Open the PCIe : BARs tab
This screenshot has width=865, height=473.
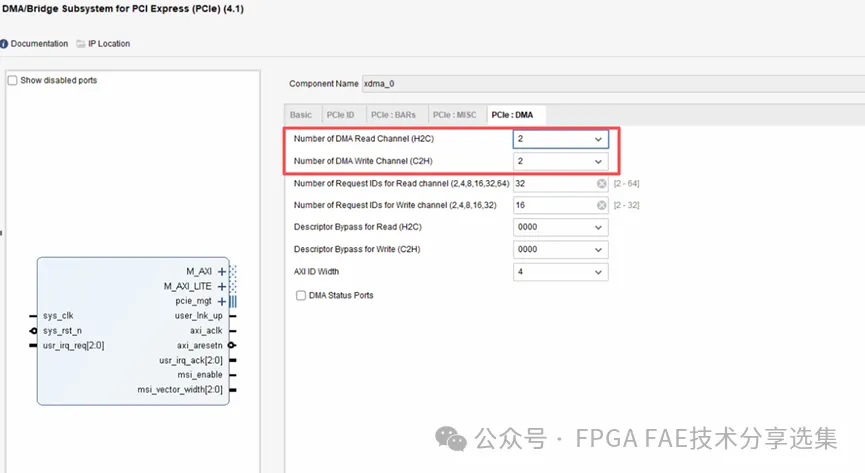[x=394, y=115]
